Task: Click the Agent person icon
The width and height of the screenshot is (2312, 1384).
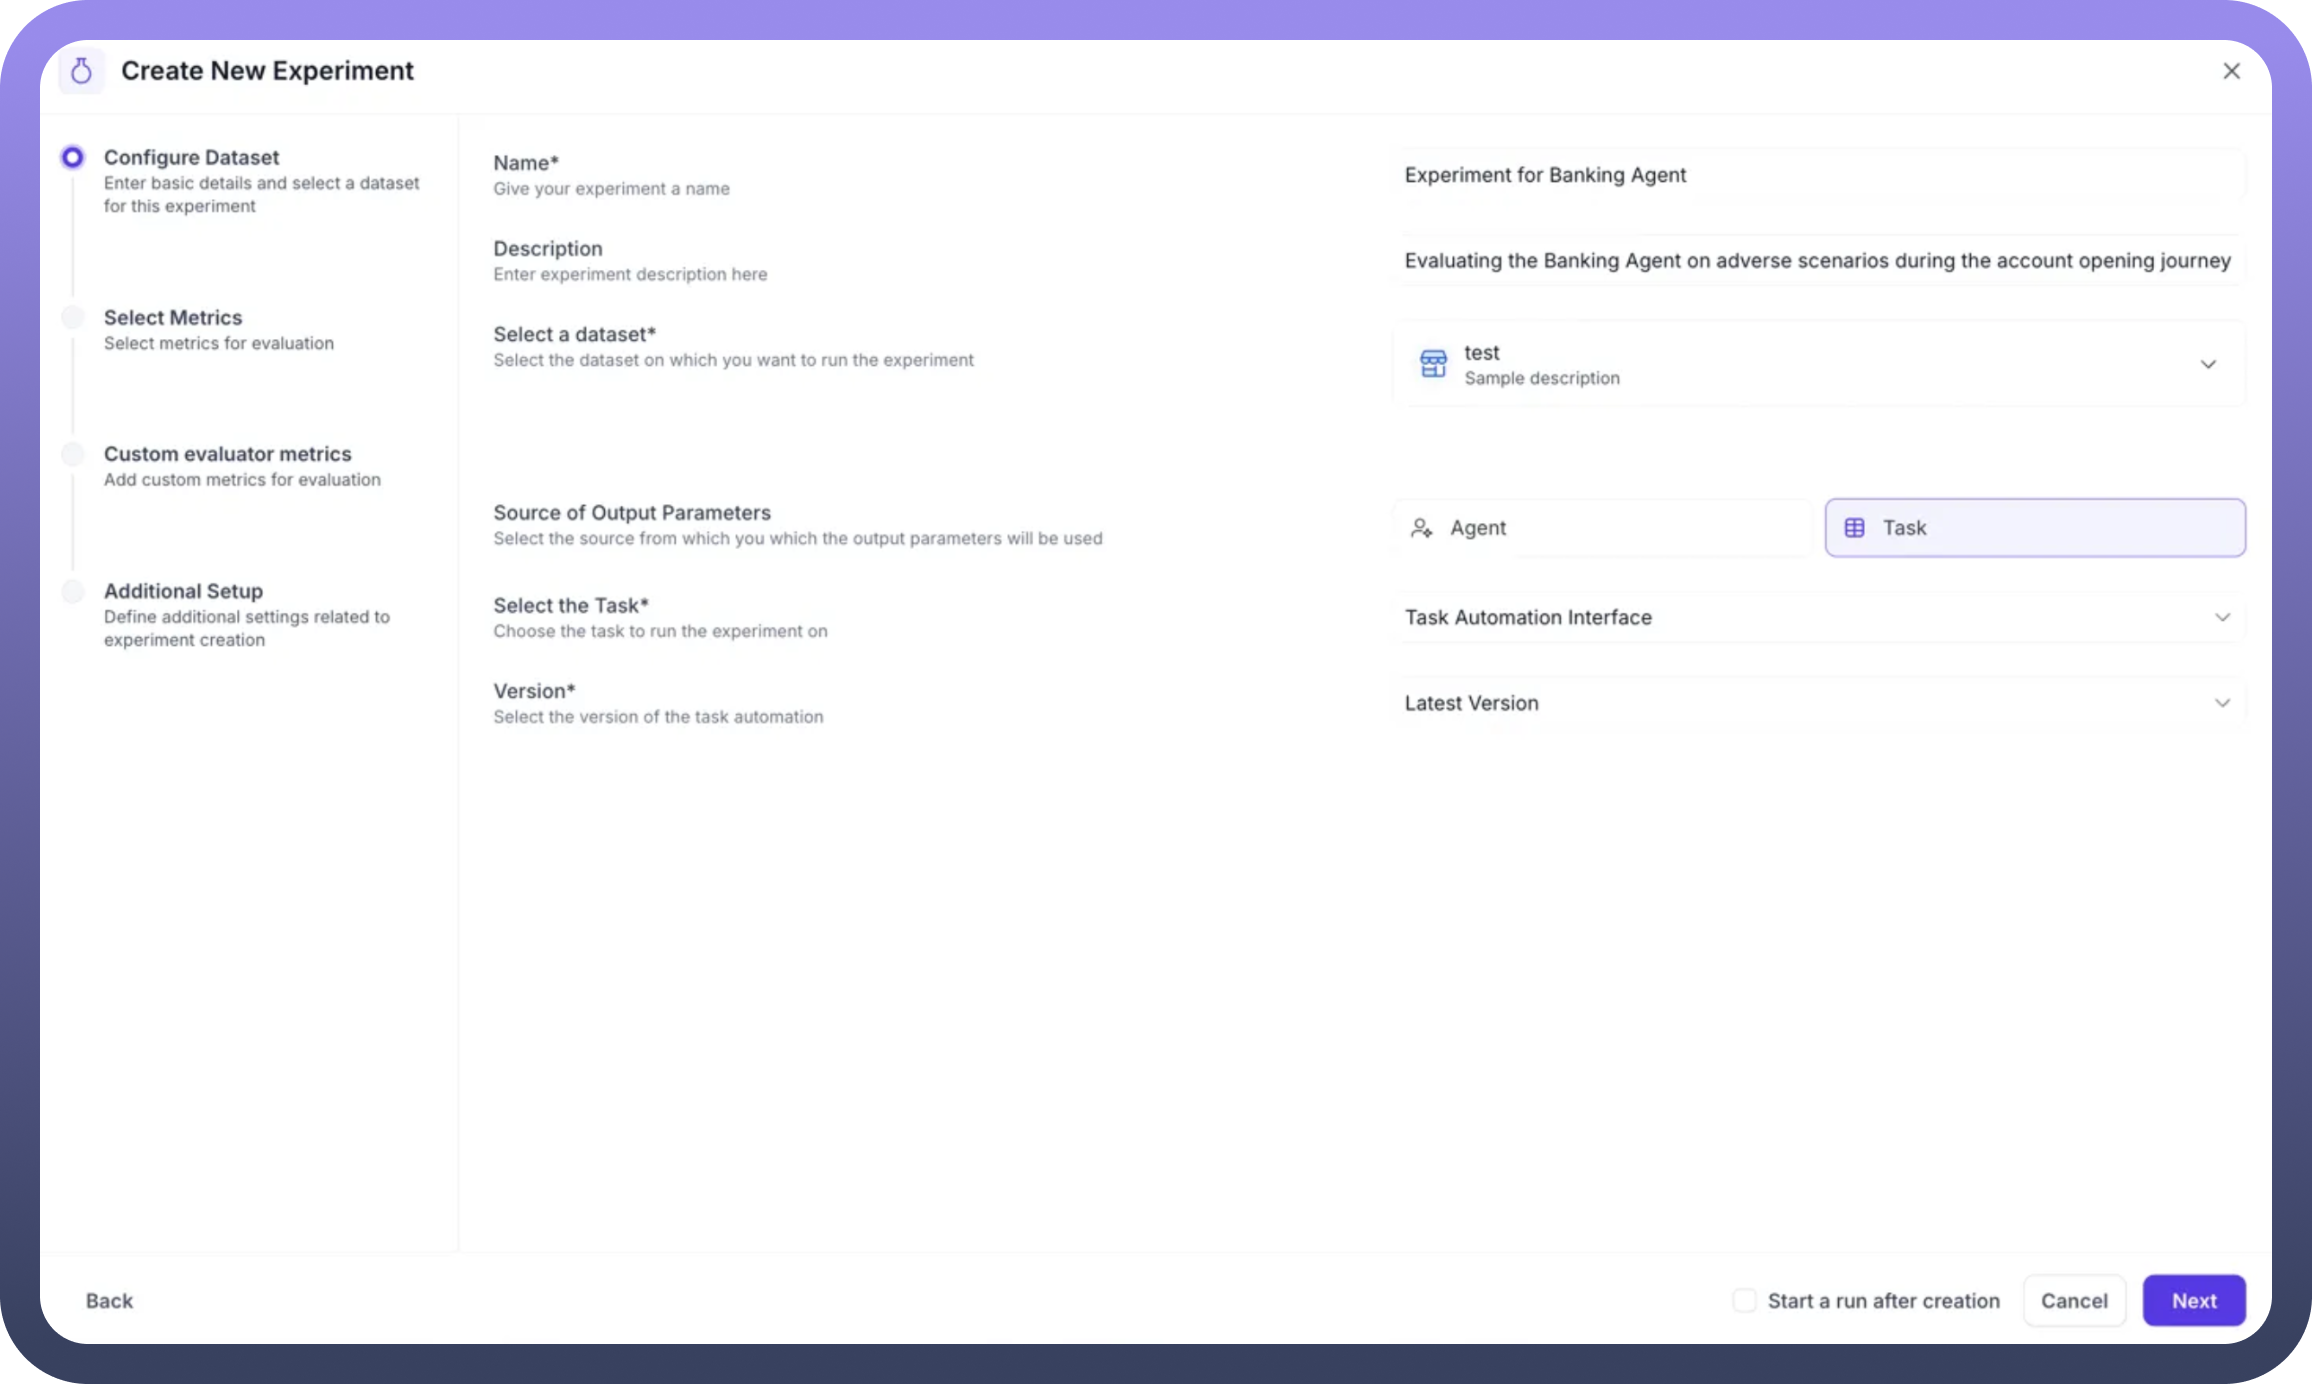Action: point(1421,528)
